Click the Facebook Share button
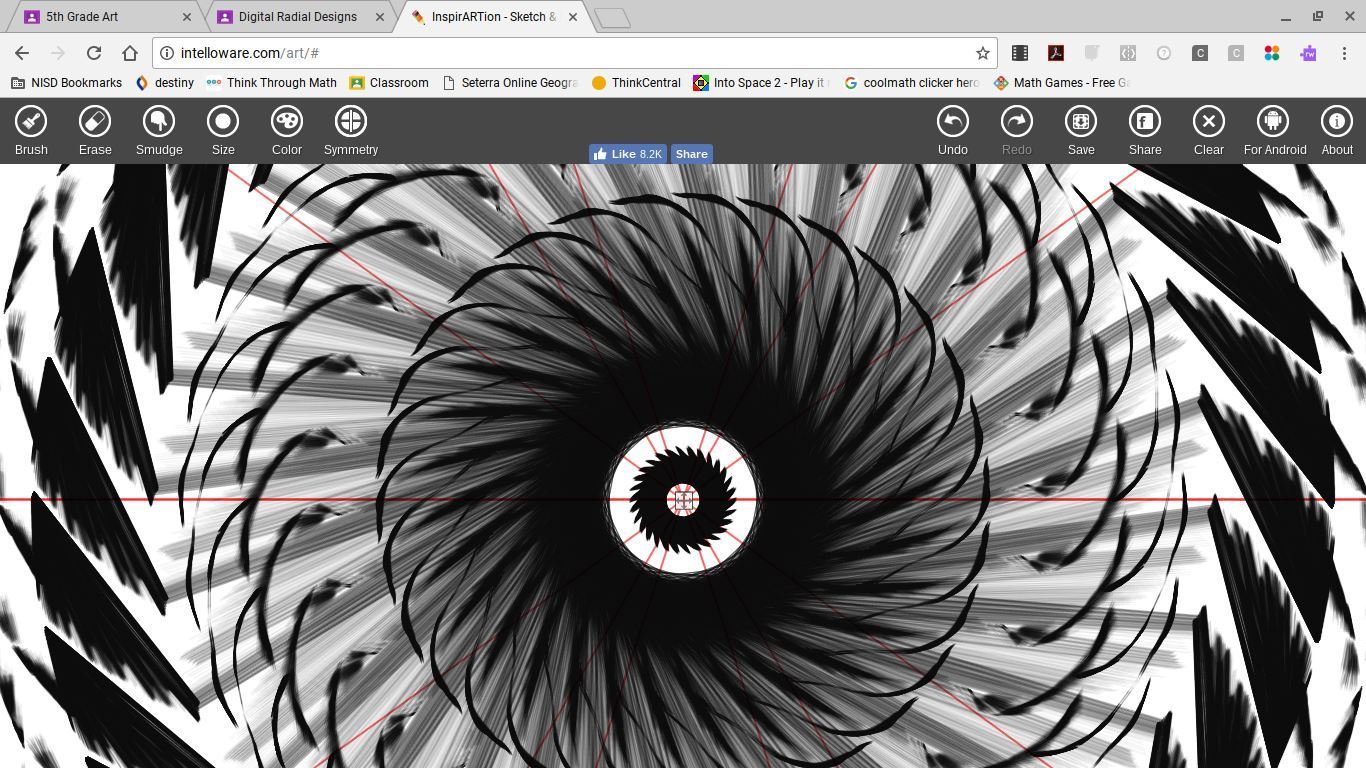Viewport: 1366px width, 768px height. [691, 154]
